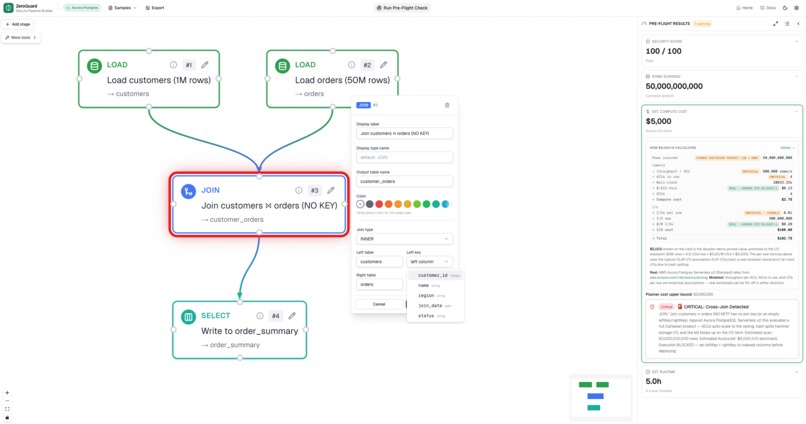Edit the Load orders stage with pencil
Viewport: 806px width, 424px height.
(x=383, y=65)
